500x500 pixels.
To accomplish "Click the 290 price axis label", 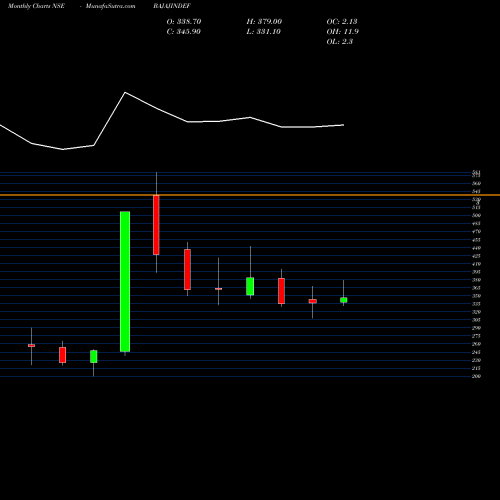I will coord(476,328).
